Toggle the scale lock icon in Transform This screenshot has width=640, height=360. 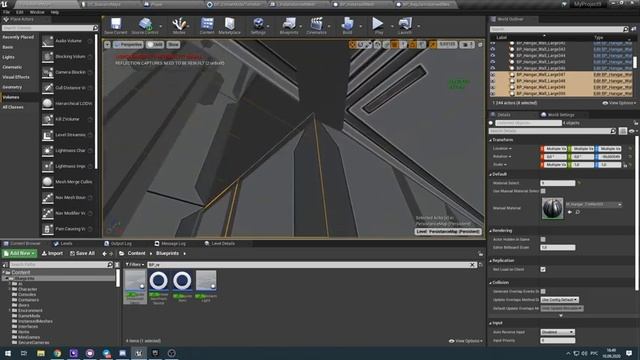pyautogui.click(x=625, y=164)
